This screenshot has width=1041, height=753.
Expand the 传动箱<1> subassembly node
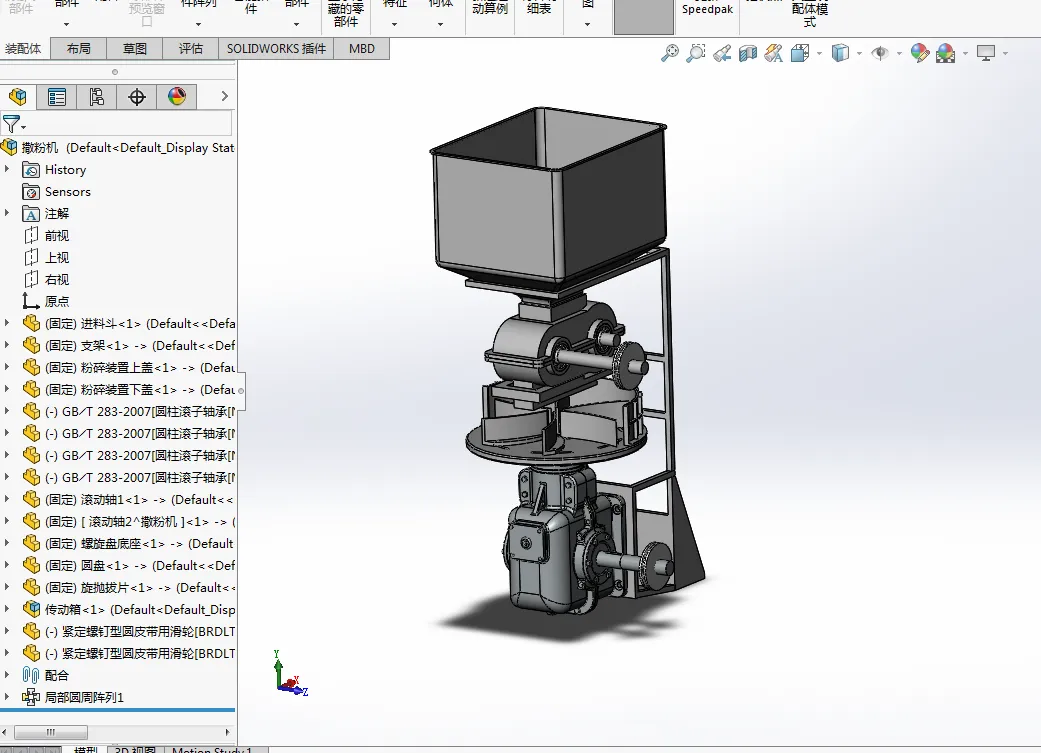pos(8,609)
